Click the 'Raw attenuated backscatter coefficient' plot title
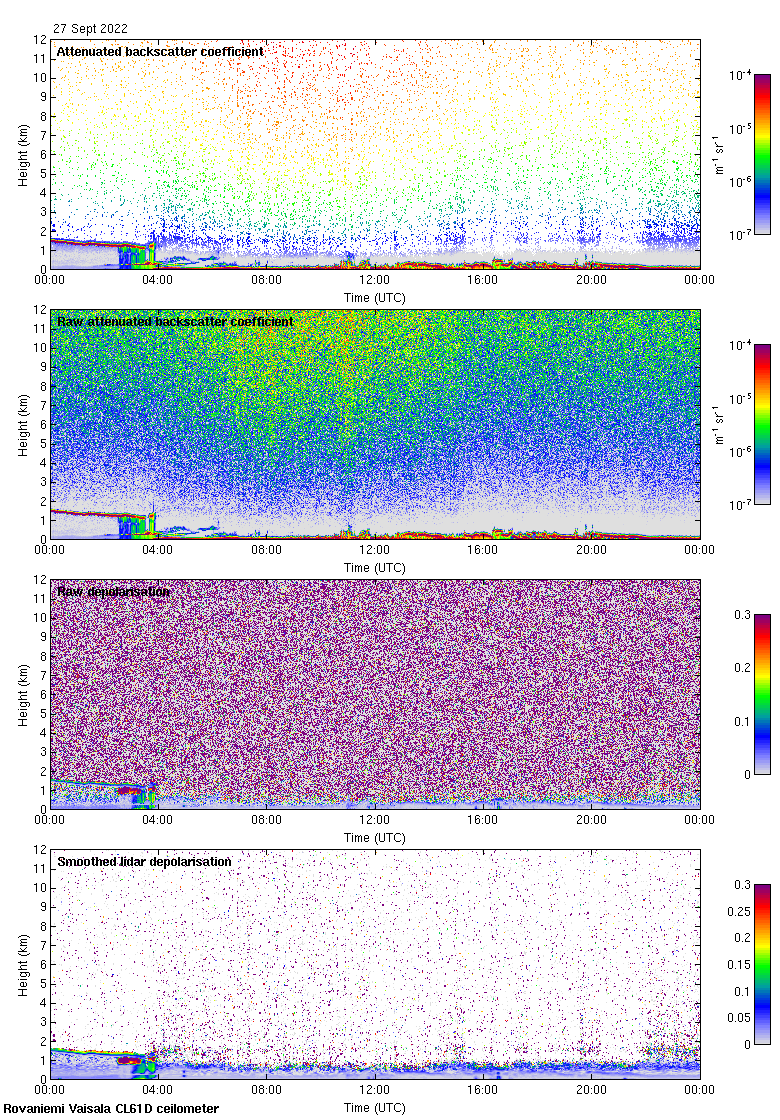This screenshot has width=780, height=1120. pyautogui.click(x=175, y=321)
